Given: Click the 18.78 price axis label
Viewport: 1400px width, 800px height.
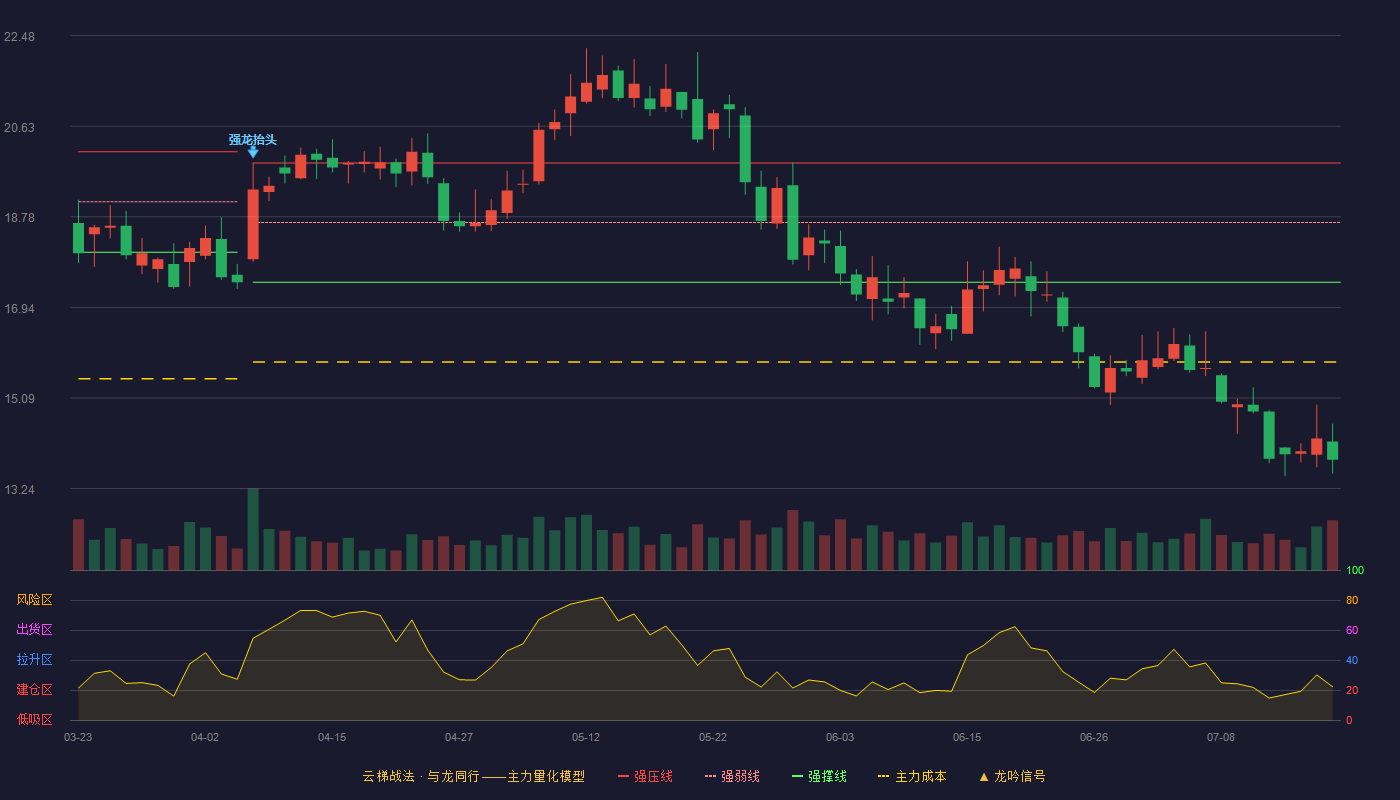Looking at the screenshot, I should tap(19, 218).
